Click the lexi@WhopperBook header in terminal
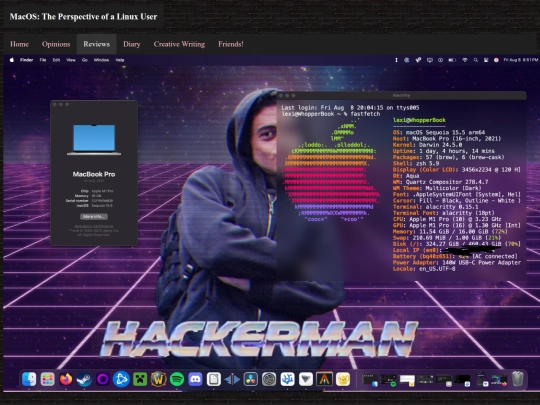 coord(419,120)
